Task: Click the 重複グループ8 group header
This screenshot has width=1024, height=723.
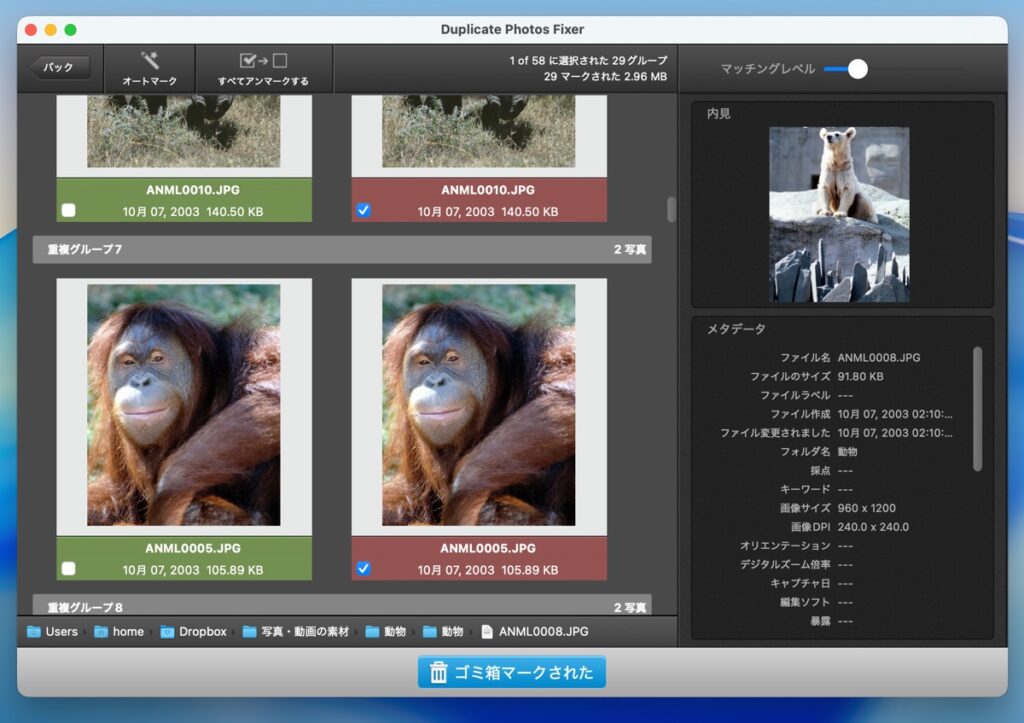Action: click(342, 606)
